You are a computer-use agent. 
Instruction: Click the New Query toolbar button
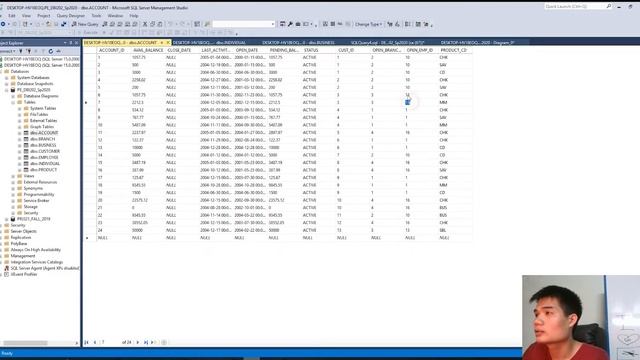85,24
